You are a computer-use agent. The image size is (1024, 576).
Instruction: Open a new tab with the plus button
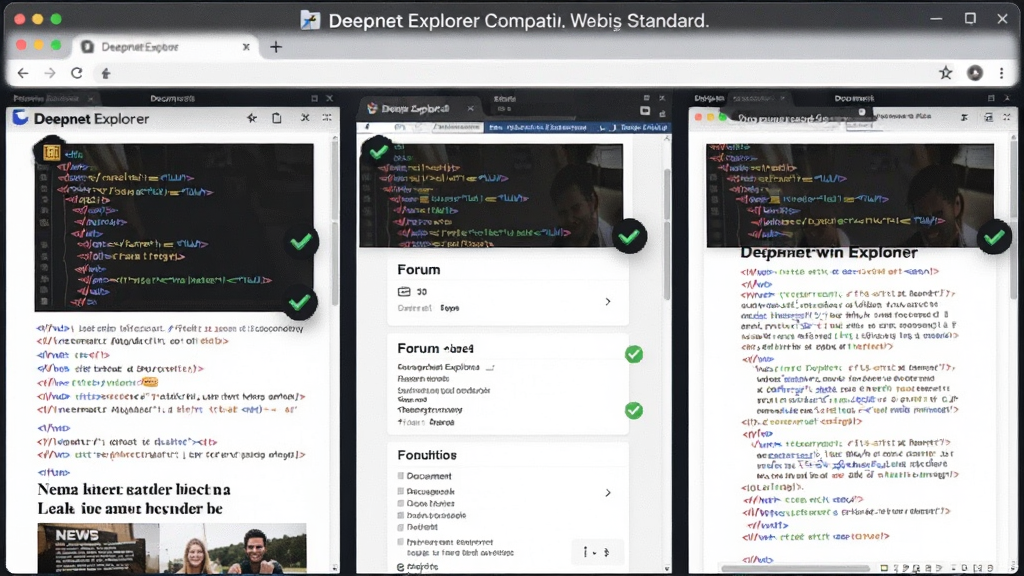coord(276,47)
